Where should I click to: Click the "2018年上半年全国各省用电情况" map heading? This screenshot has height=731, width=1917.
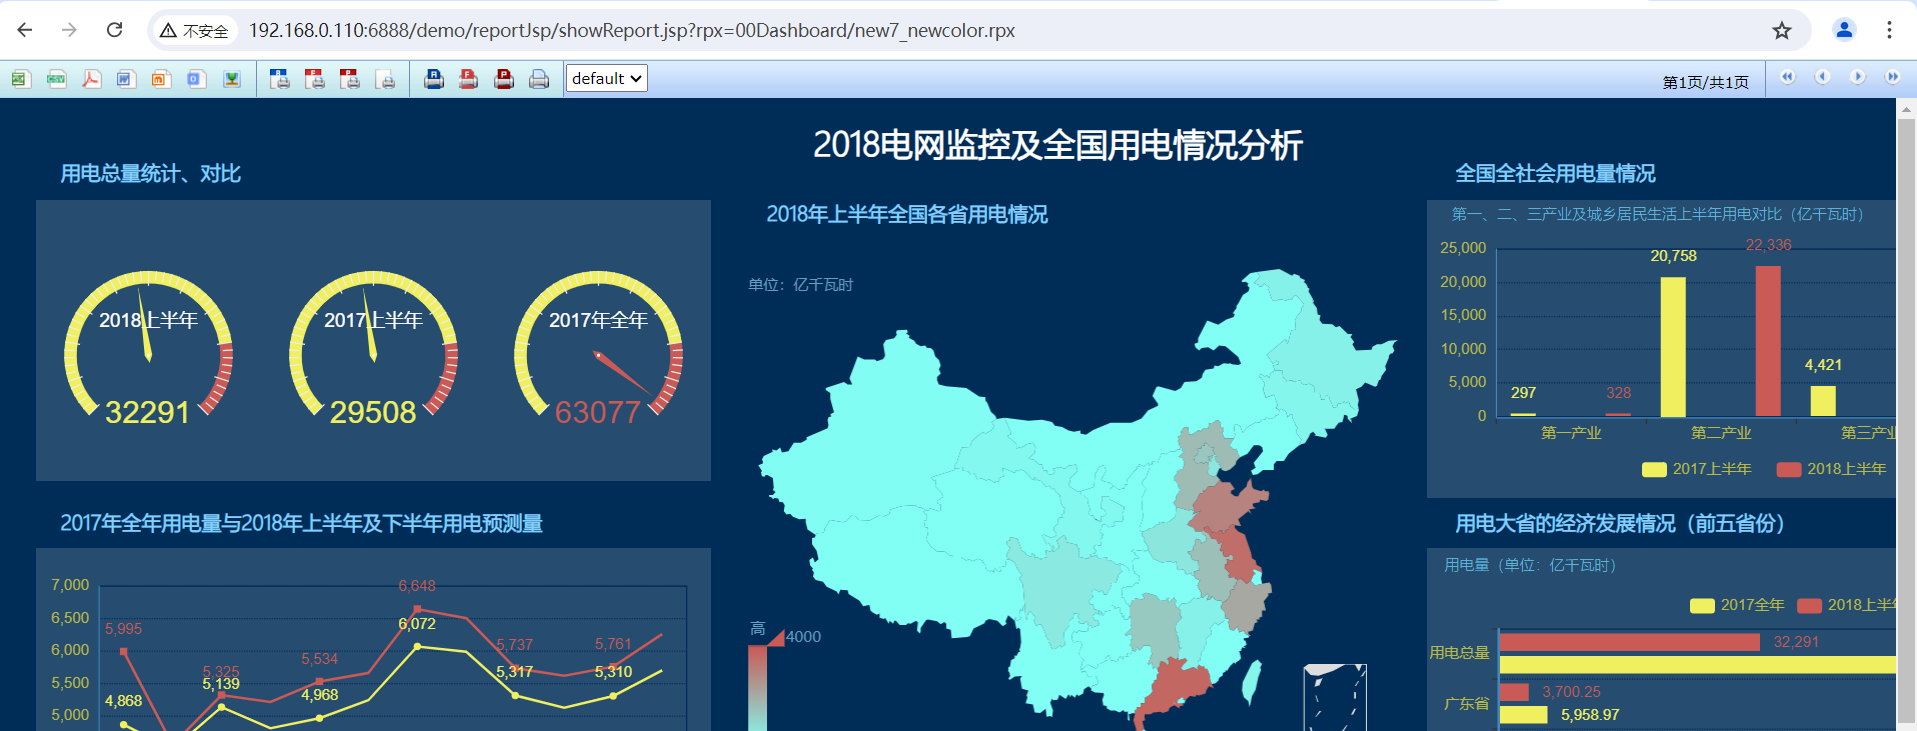(907, 215)
